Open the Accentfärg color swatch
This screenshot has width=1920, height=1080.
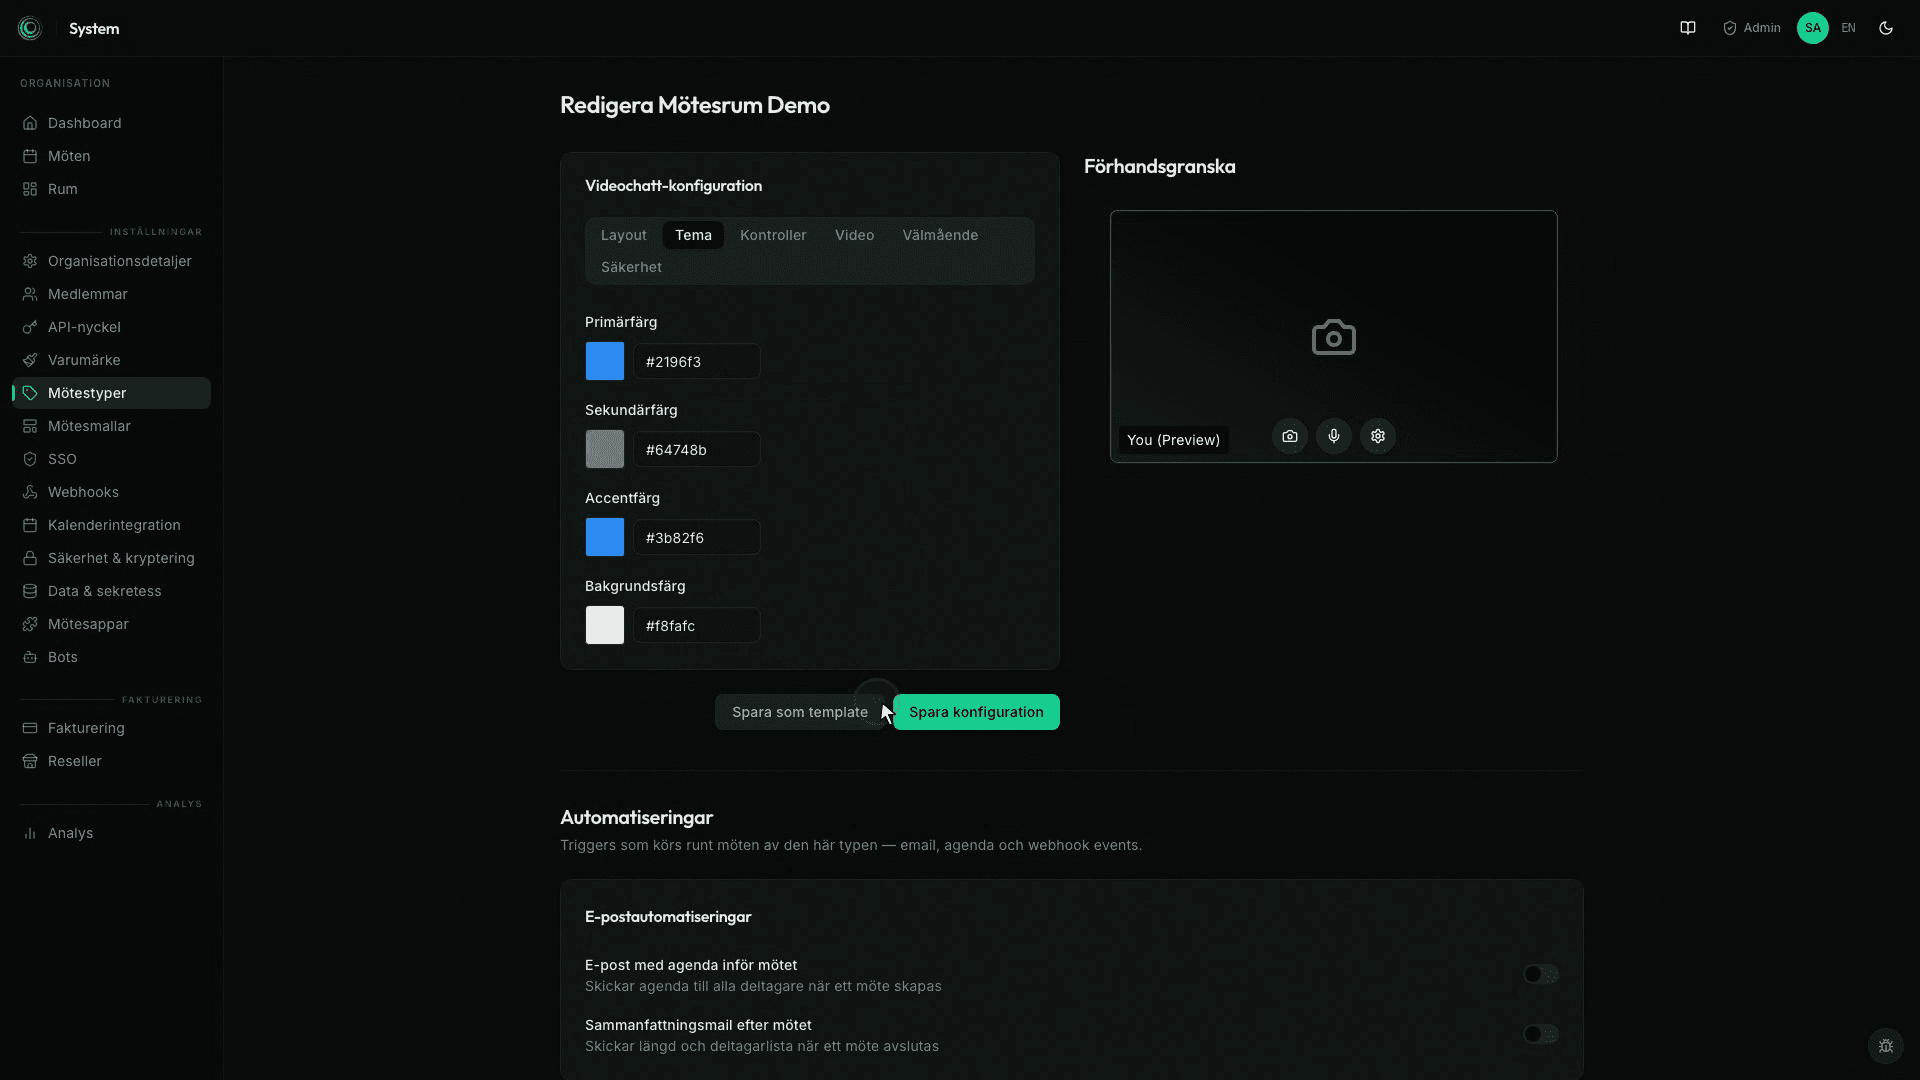605,537
